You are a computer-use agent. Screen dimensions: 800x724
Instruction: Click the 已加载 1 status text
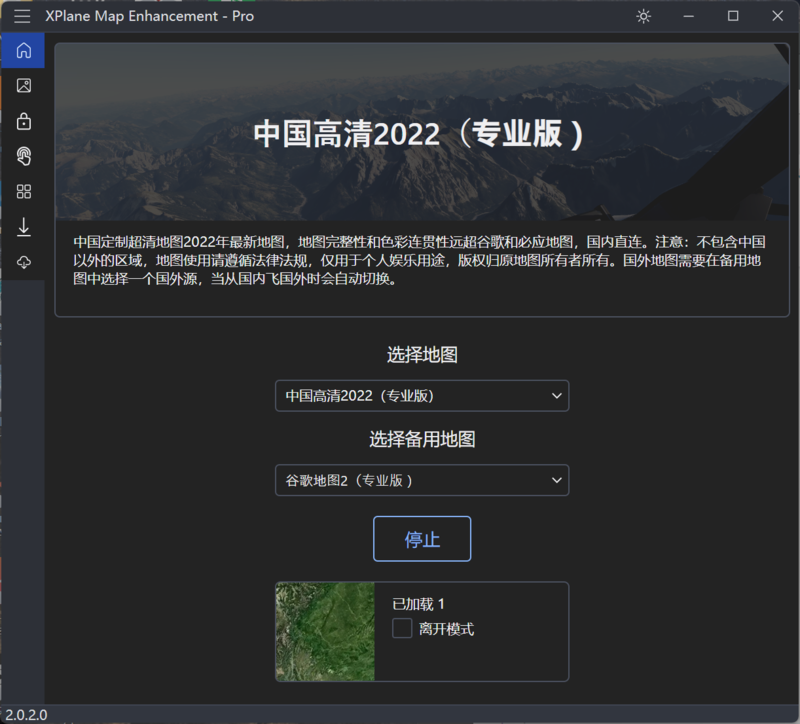pos(418,604)
